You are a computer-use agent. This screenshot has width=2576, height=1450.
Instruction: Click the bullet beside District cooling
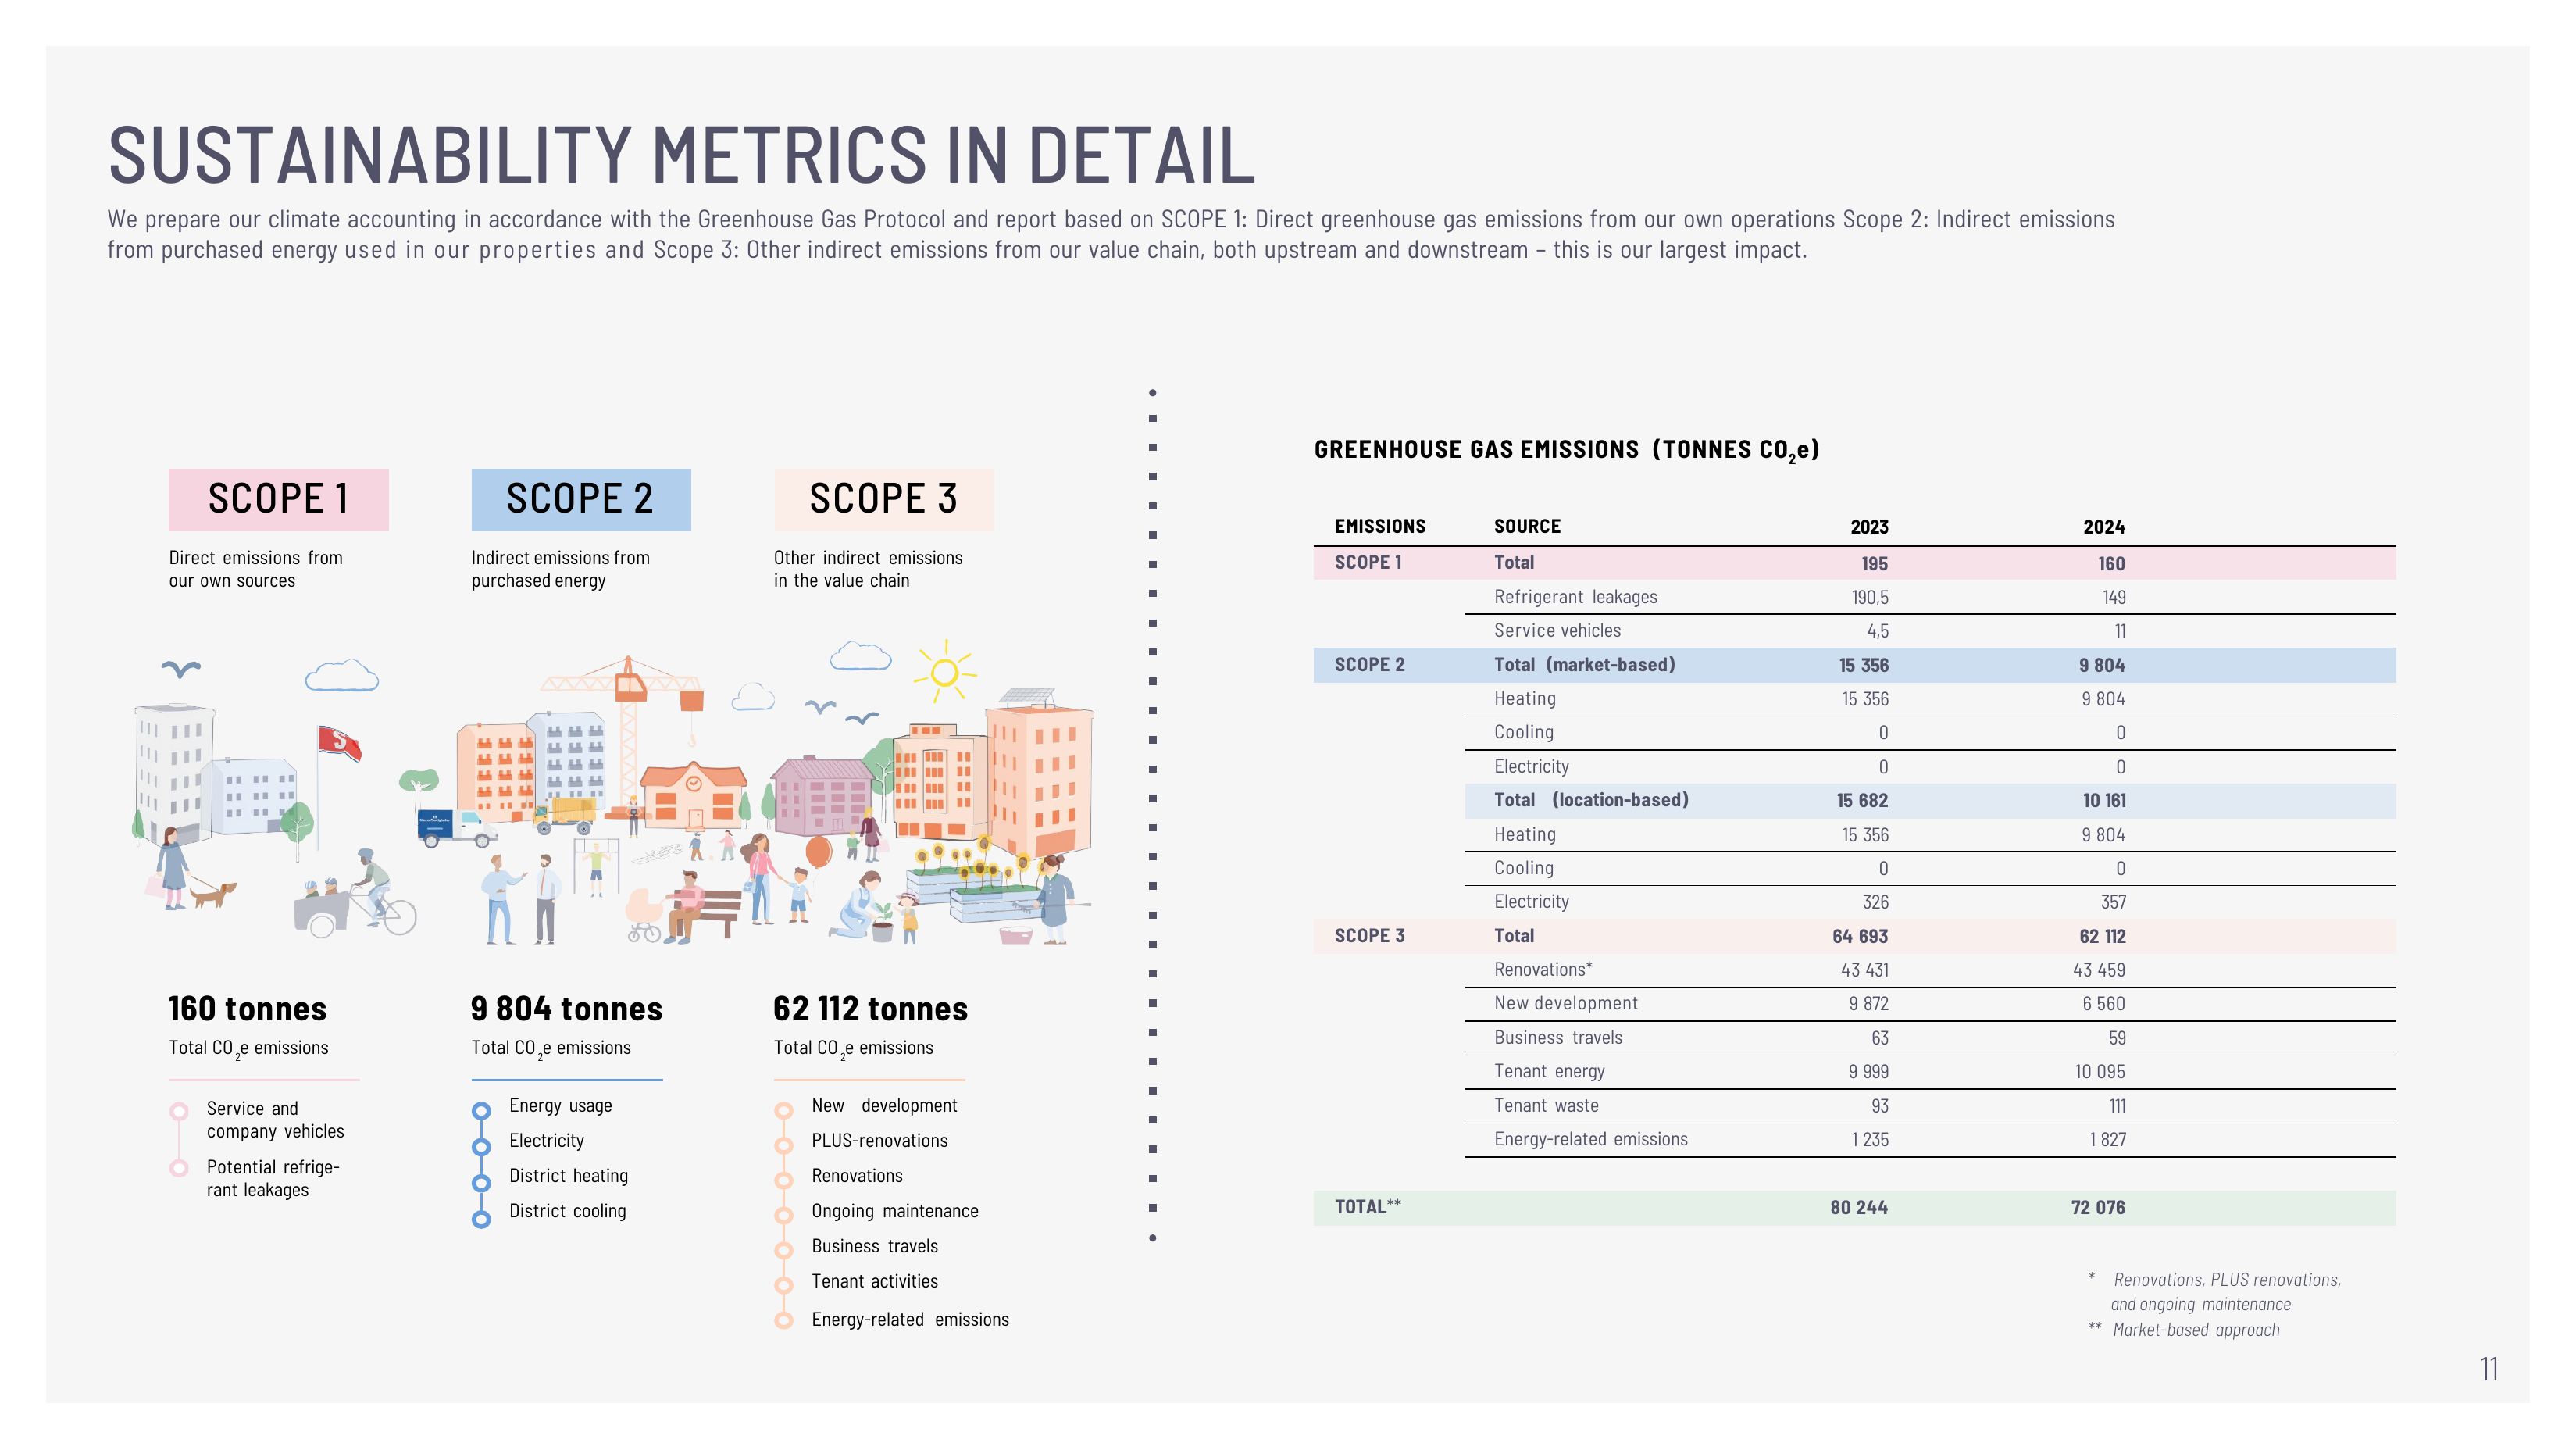pyautogui.click(x=481, y=1219)
